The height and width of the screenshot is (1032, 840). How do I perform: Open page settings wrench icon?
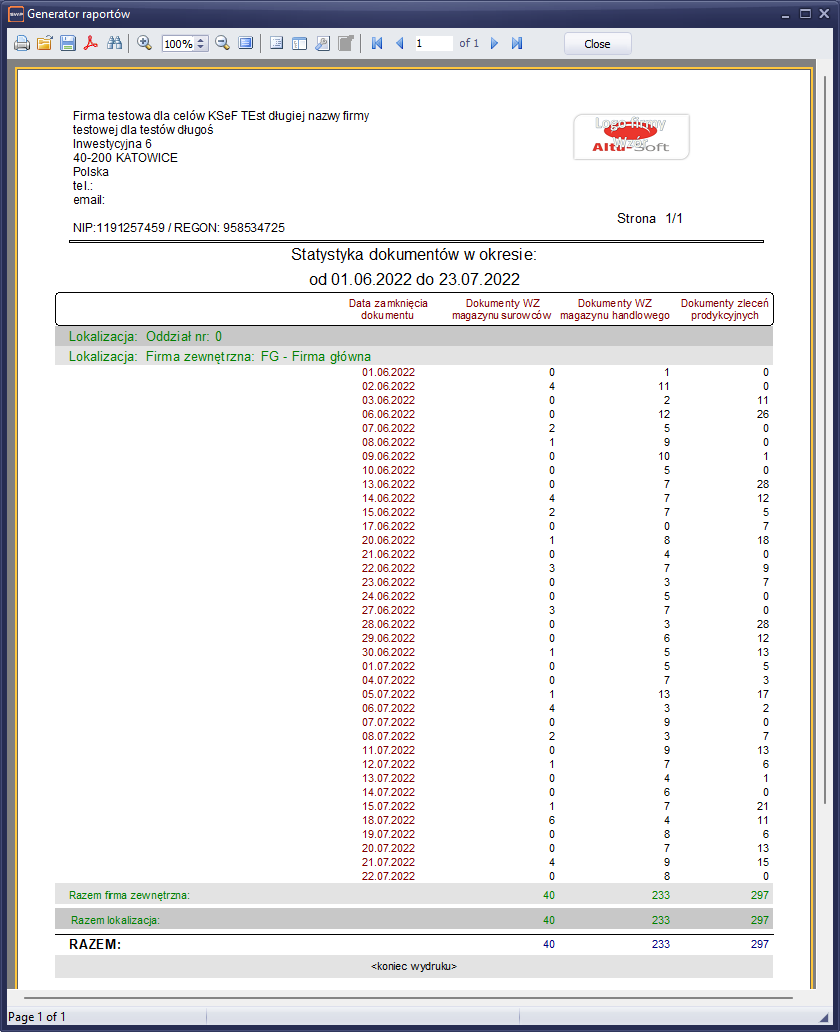[x=322, y=44]
